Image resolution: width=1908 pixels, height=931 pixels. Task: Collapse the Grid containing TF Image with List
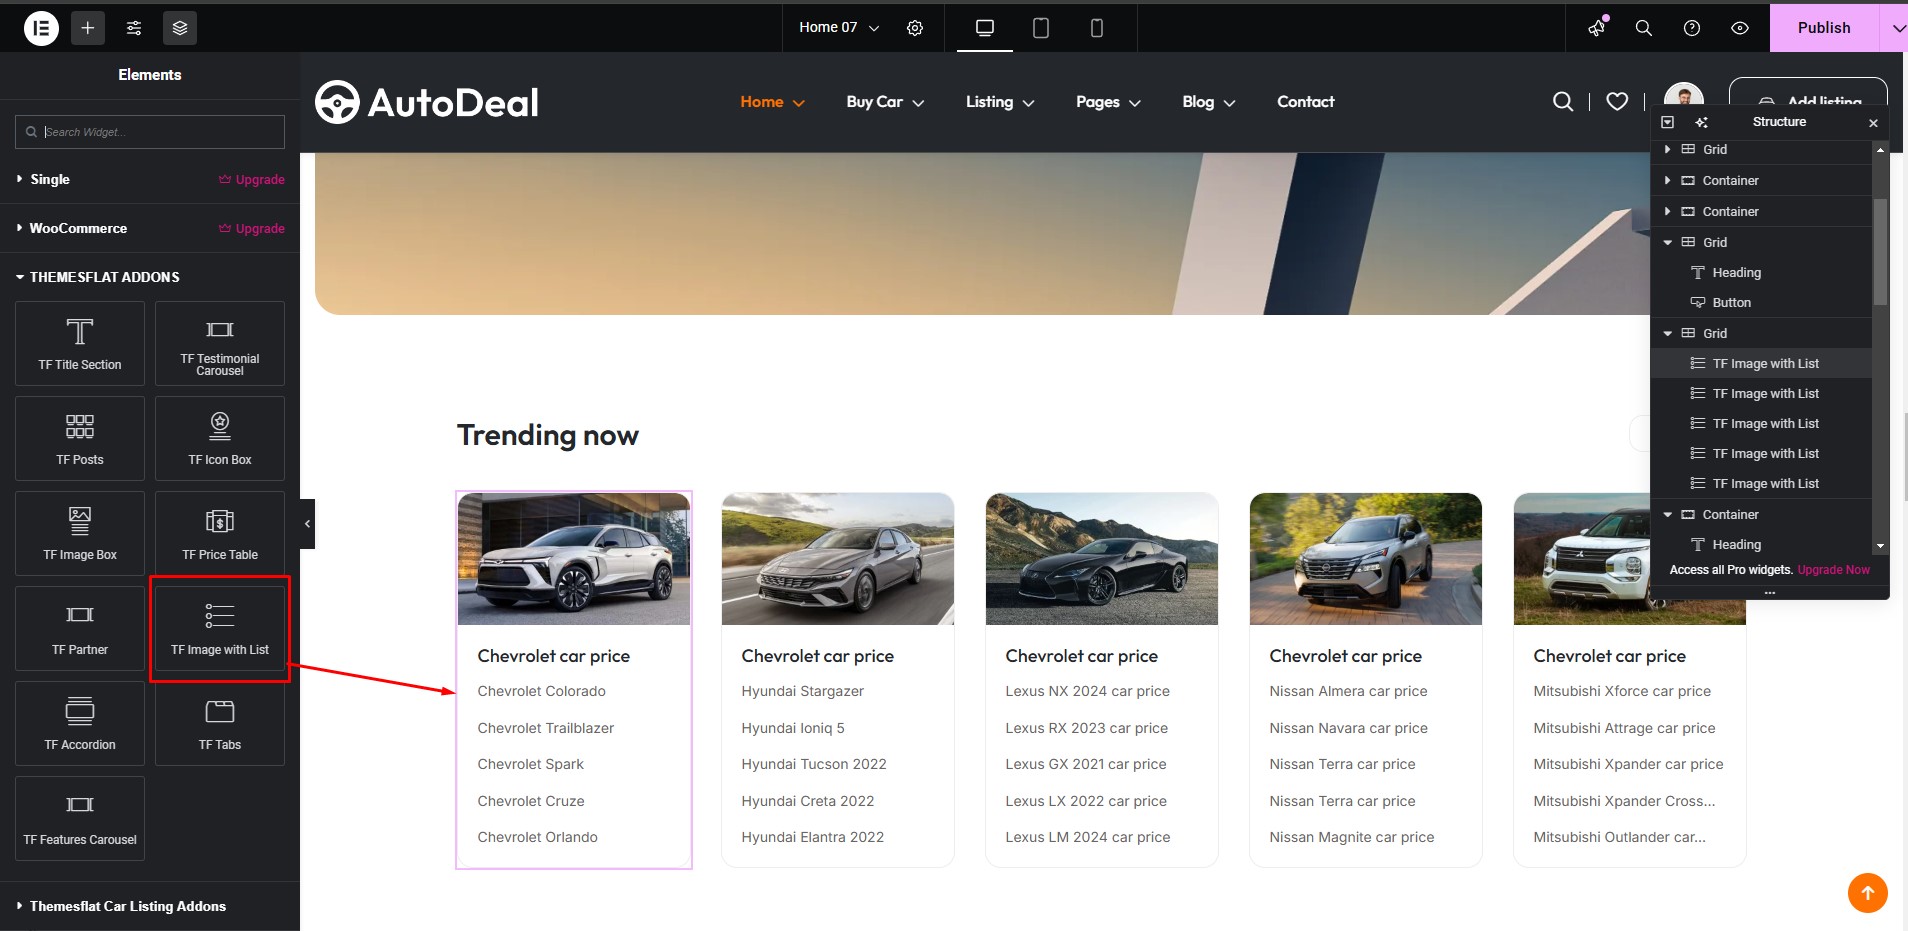coord(1667,333)
